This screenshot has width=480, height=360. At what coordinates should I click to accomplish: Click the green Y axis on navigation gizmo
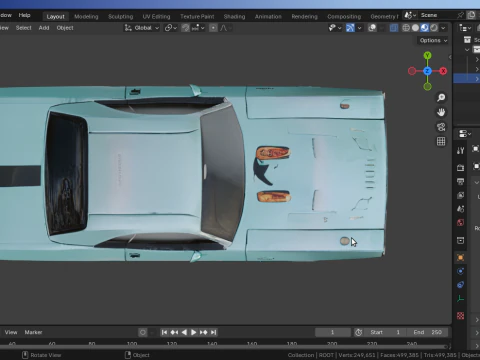[x=427, y=55]
